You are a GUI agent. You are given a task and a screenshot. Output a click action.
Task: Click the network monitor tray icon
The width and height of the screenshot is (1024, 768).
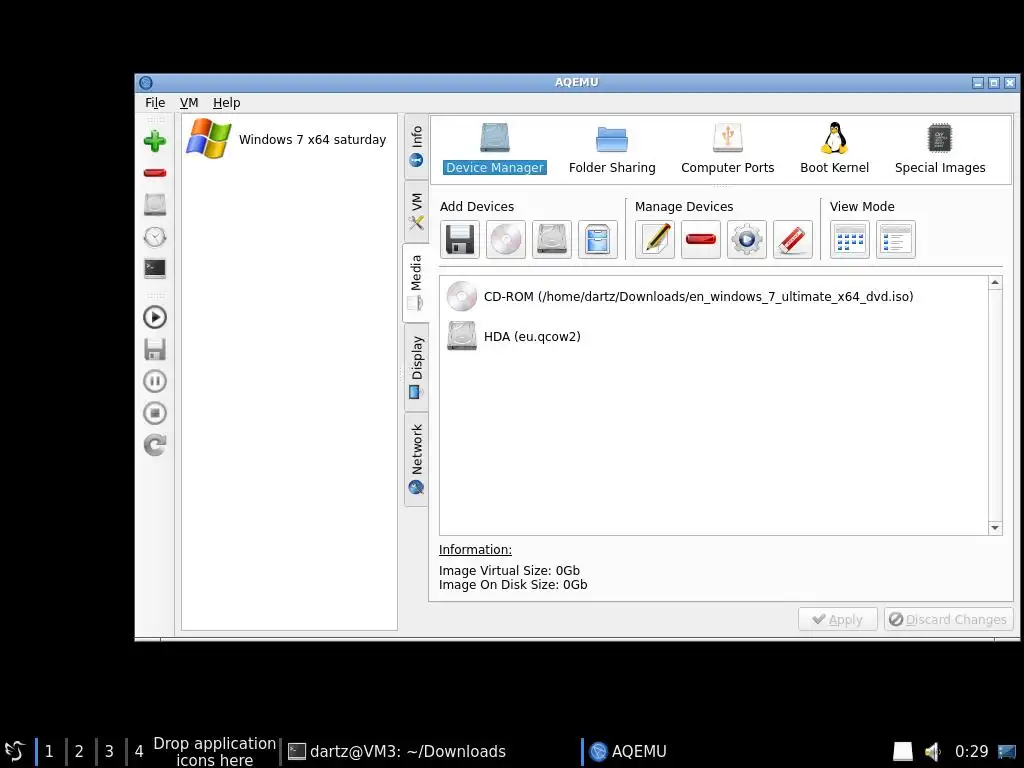click(1007, 752)
